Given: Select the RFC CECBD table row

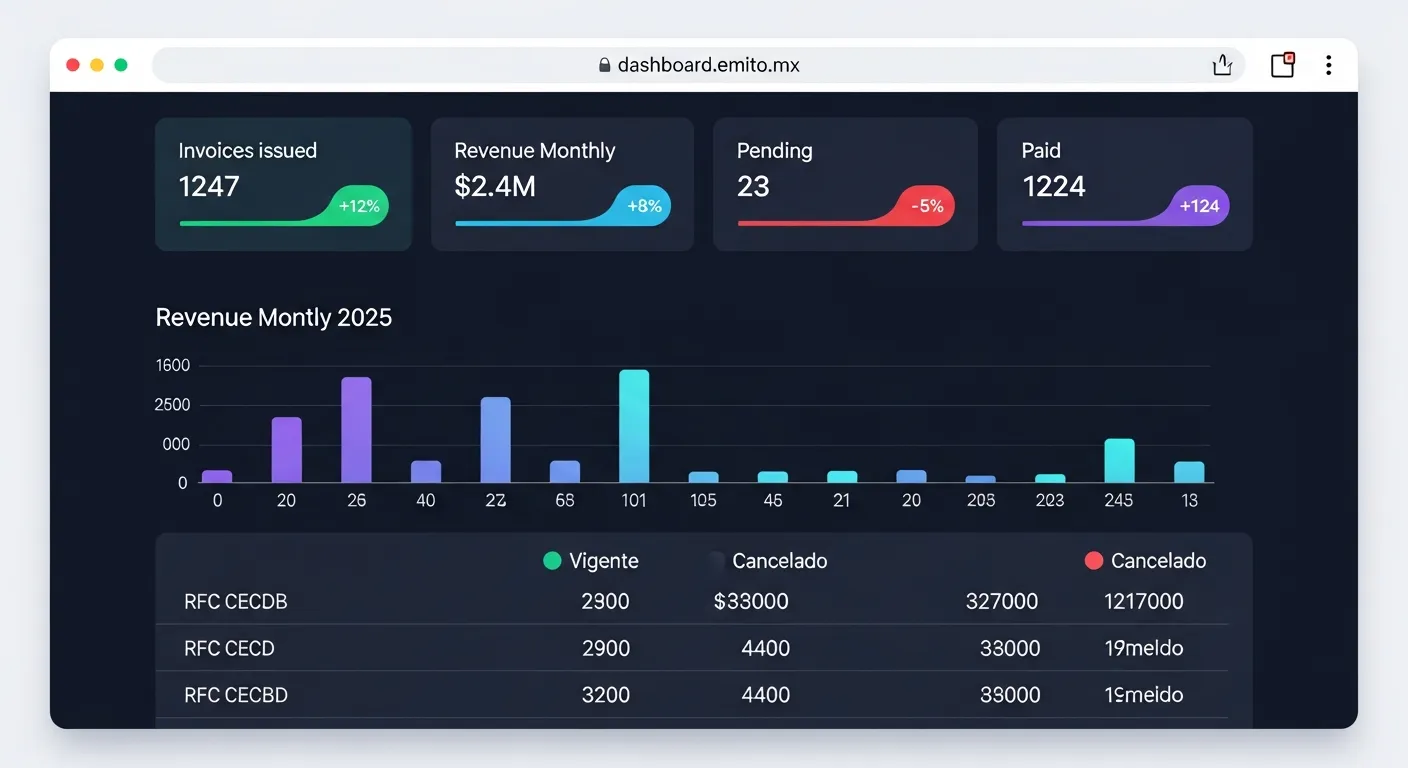Looking at the screenshot, I should (x=692, y=695).
